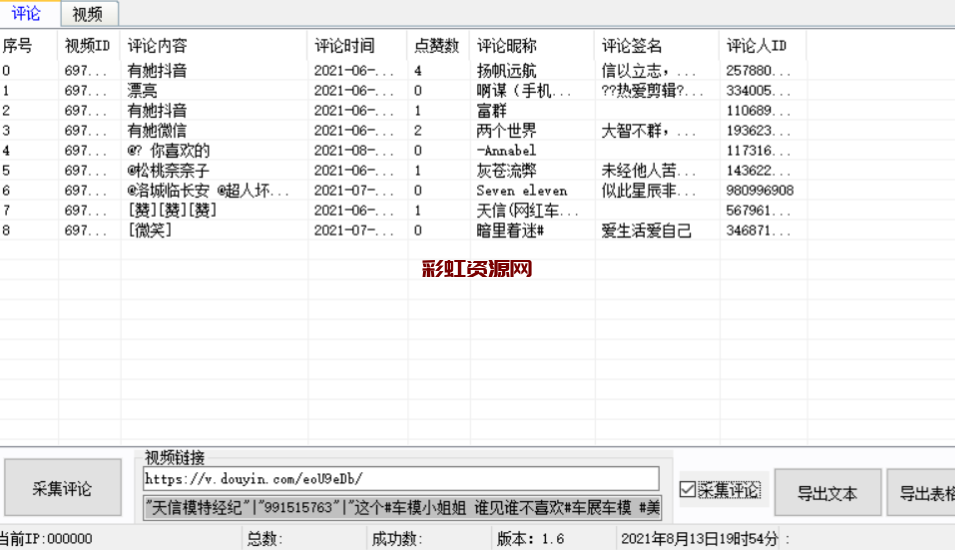Viewport: 955px width, 555px height.
Task: Toggle the 采集评论 checkbox
Action: coord(687,490)
